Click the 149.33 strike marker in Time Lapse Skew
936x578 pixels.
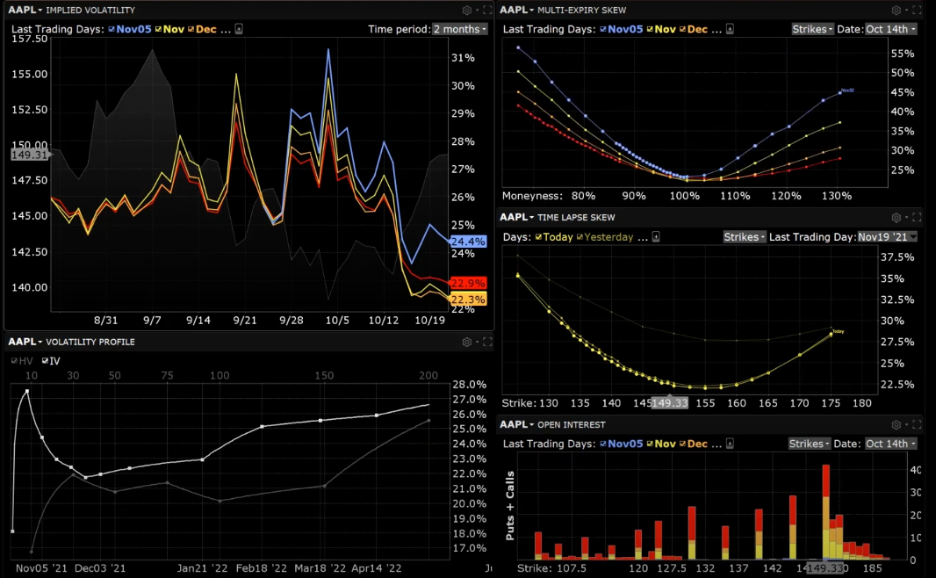(x=669, y=403)
